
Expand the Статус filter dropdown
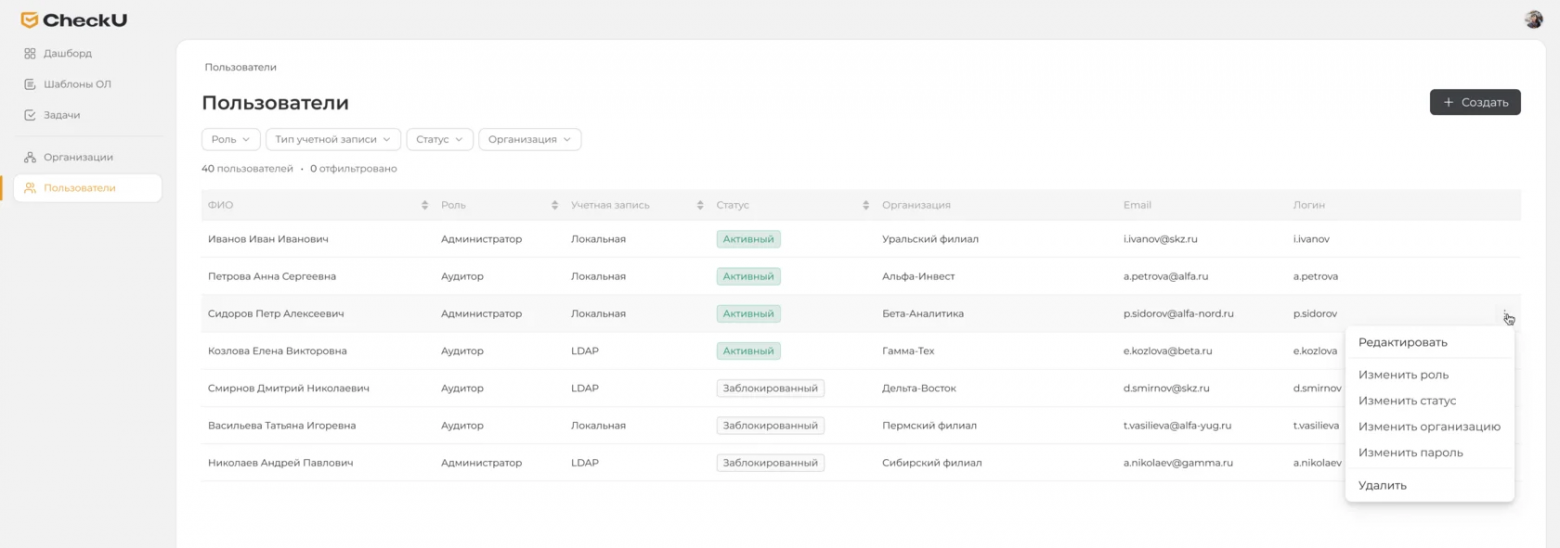tap(439, 140)
